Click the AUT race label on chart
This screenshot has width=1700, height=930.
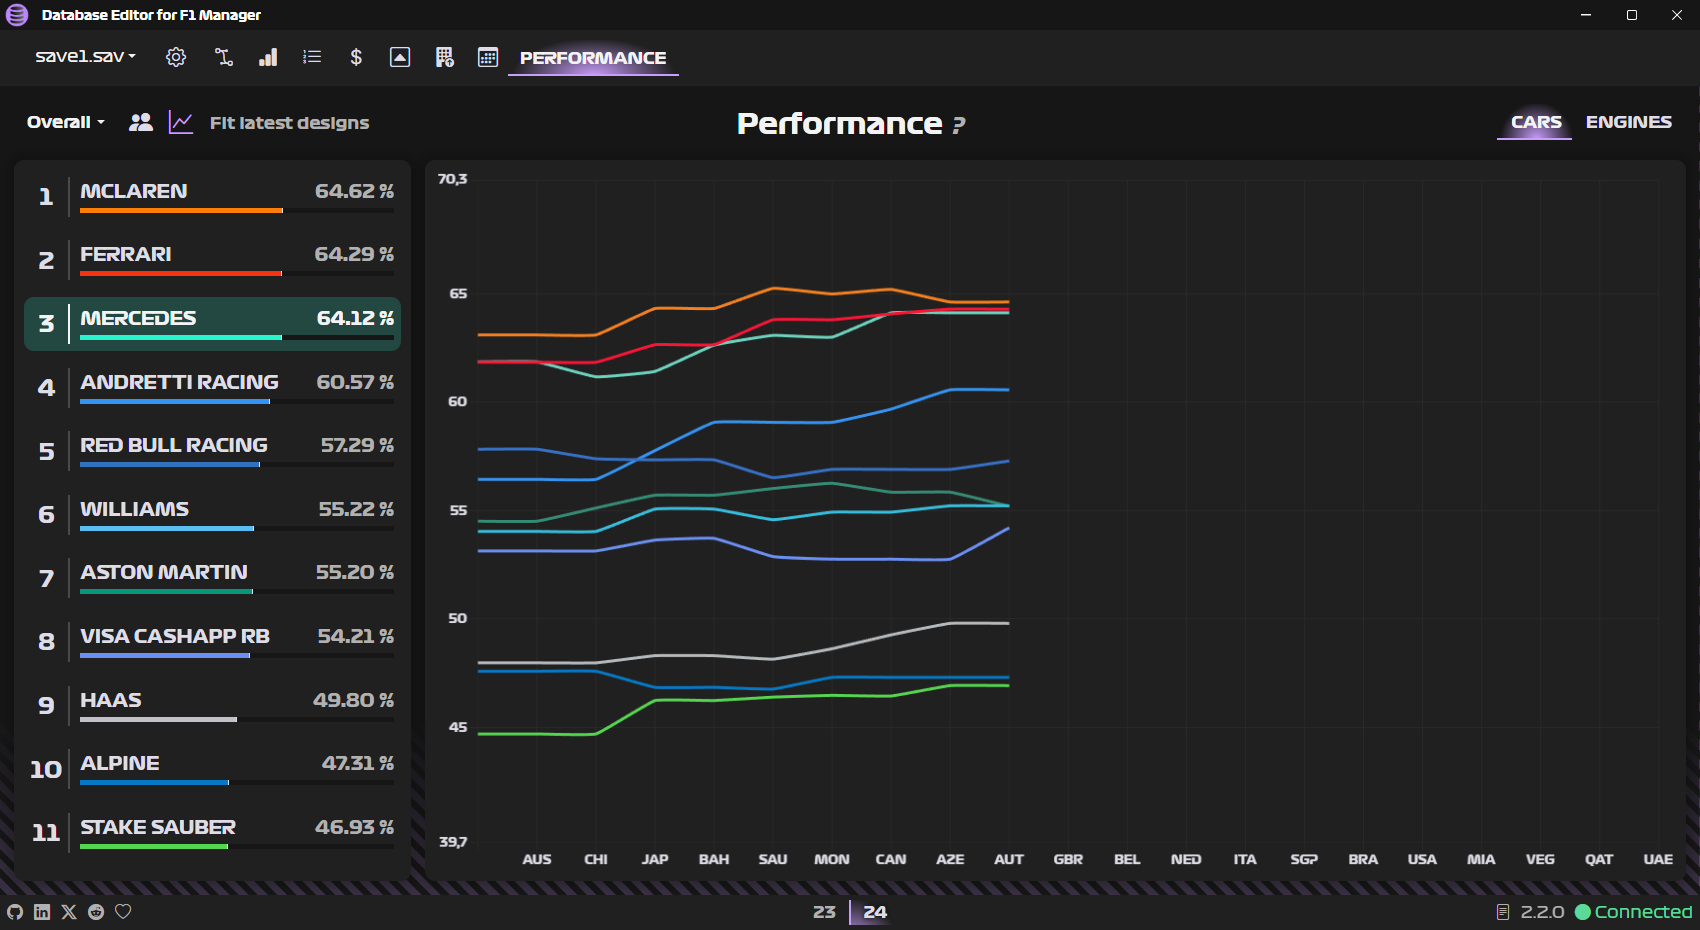tap(1009, 859)
